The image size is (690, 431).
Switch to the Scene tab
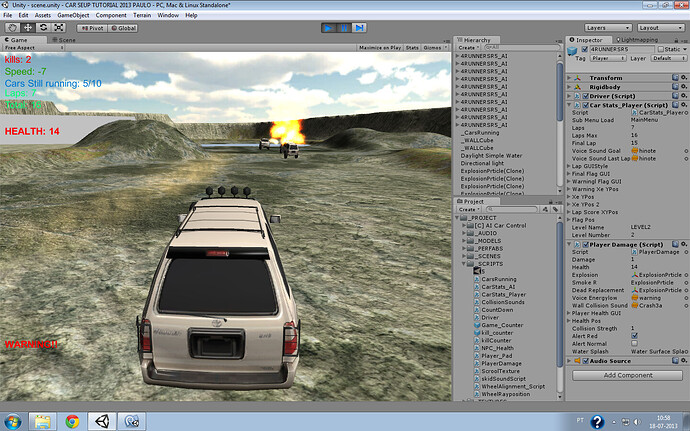click(64, 40)
